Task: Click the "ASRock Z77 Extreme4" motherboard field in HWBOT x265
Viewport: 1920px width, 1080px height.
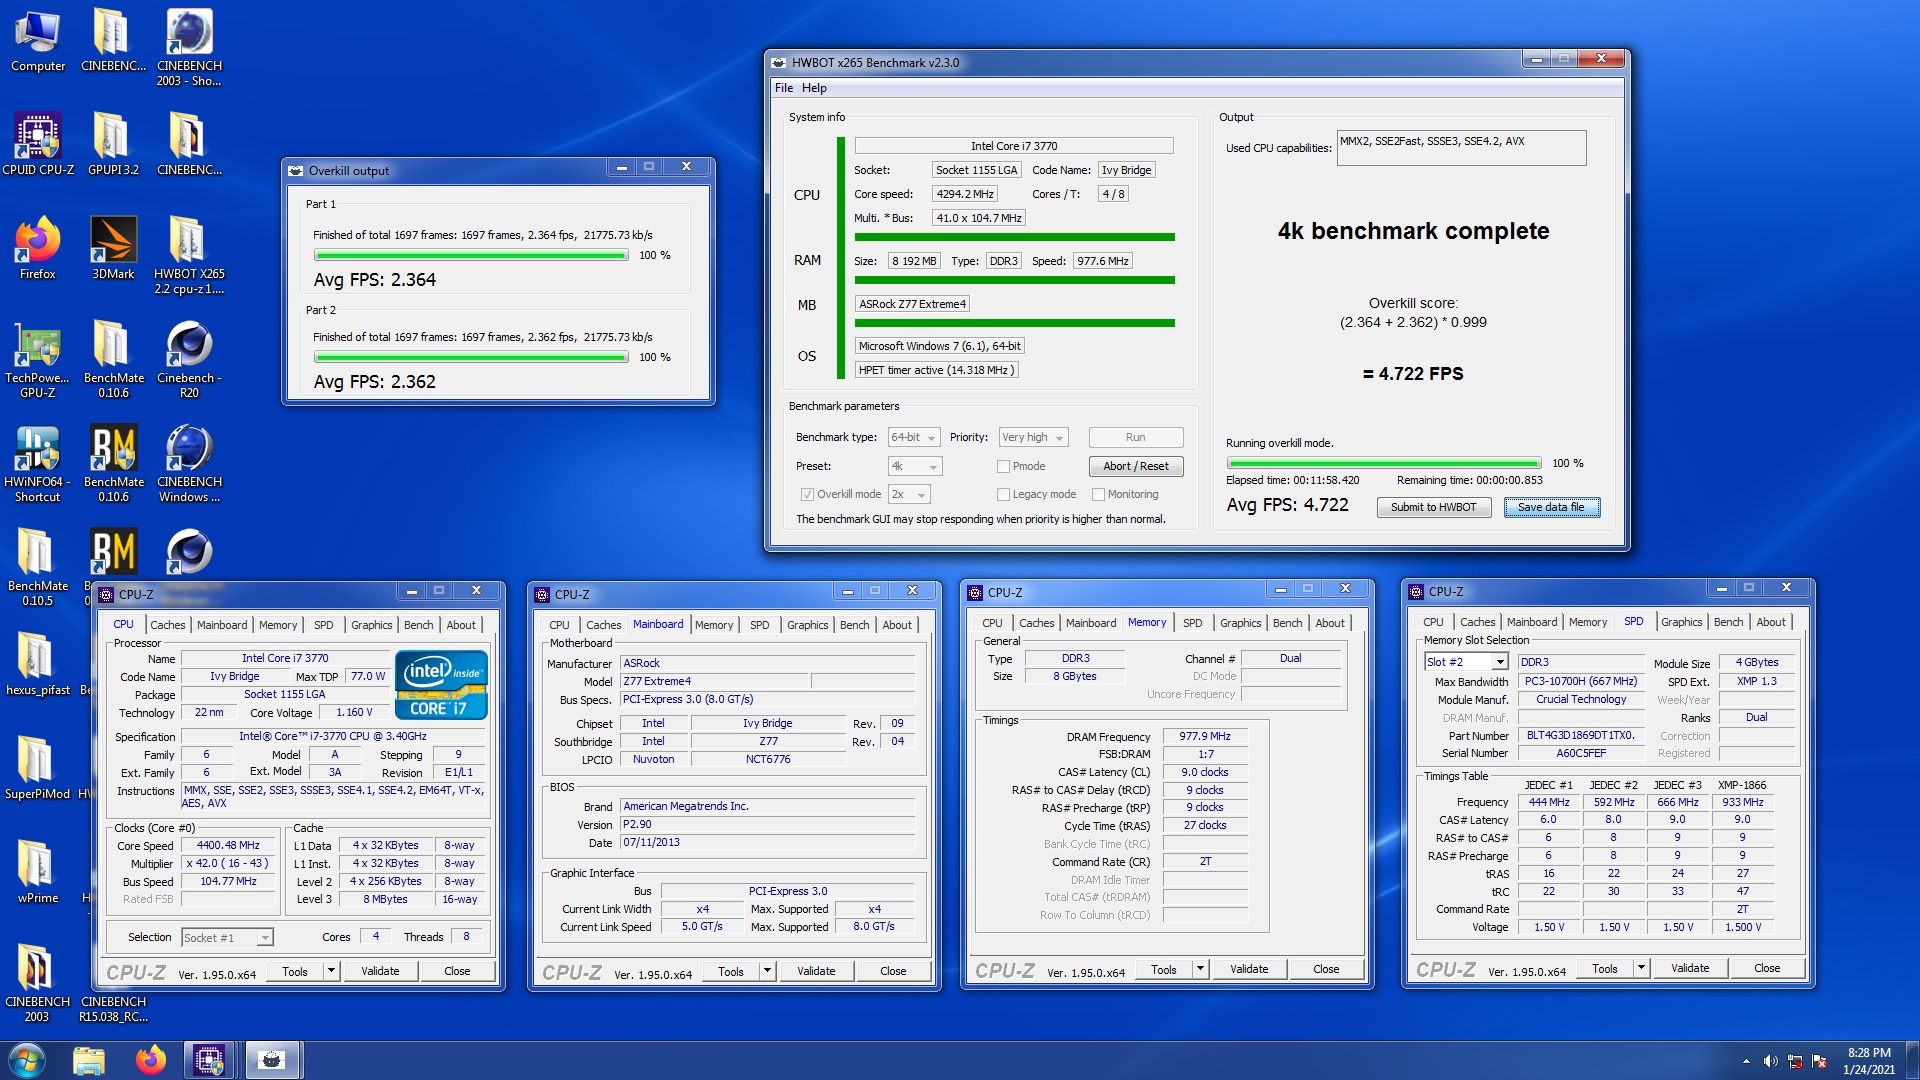Action: (x=912, y=304)
